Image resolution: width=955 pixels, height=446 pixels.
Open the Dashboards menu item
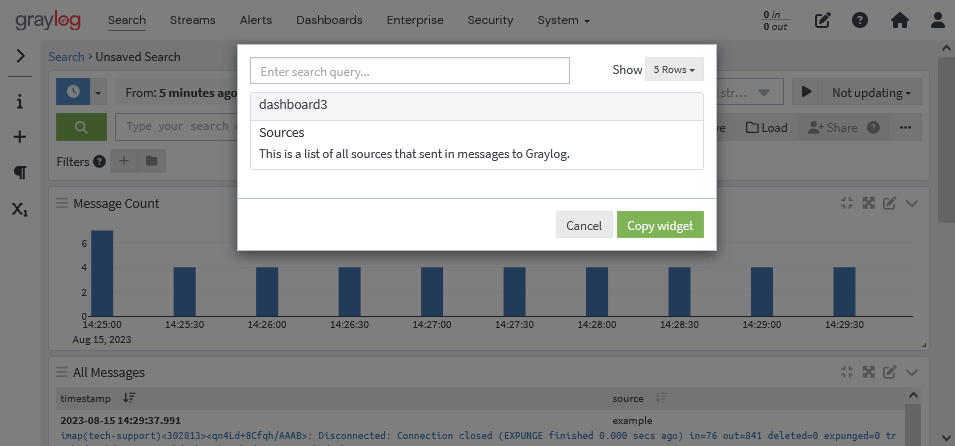tap(329, 20)
